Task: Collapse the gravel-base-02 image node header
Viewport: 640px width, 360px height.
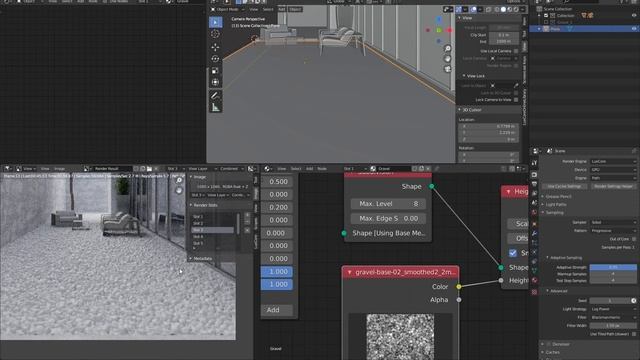Action: 349,272
